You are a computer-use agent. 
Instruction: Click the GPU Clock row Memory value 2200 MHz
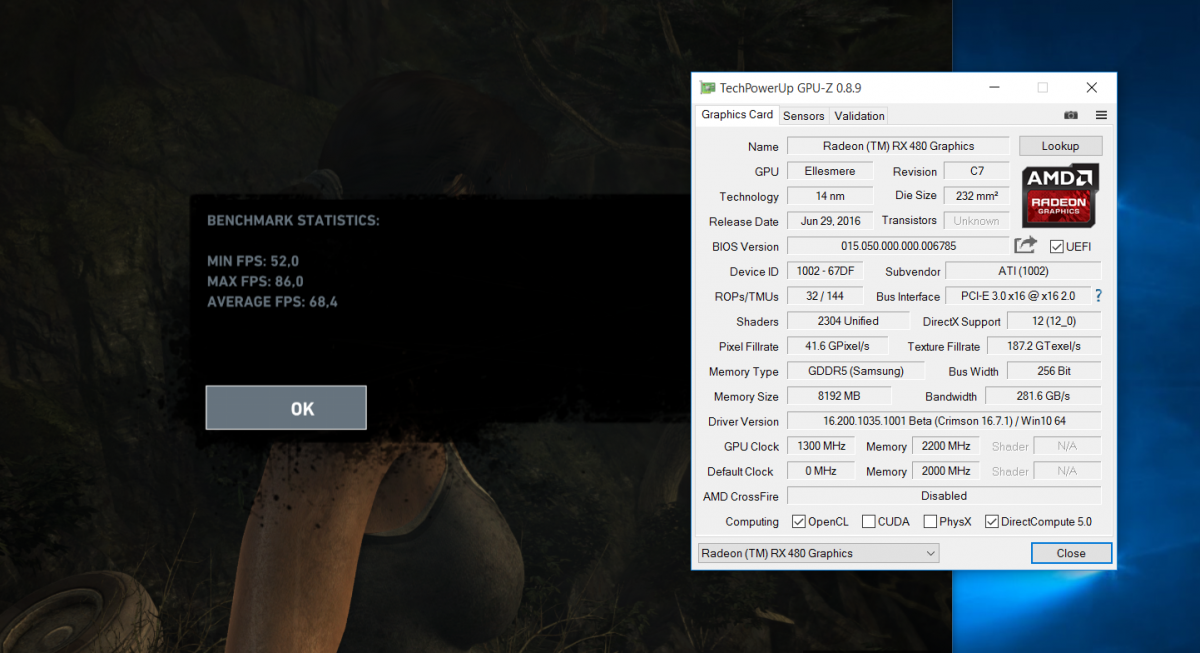coord(946,446)
